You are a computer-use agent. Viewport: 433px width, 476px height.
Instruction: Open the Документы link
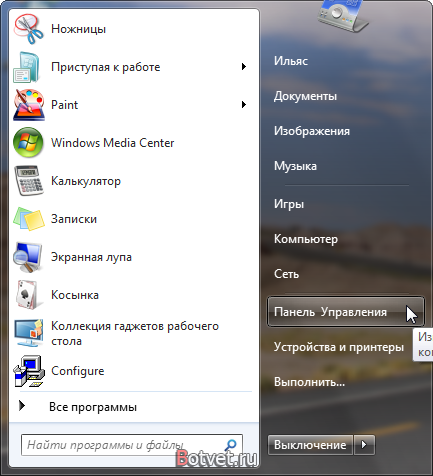(x=305, y=96)
